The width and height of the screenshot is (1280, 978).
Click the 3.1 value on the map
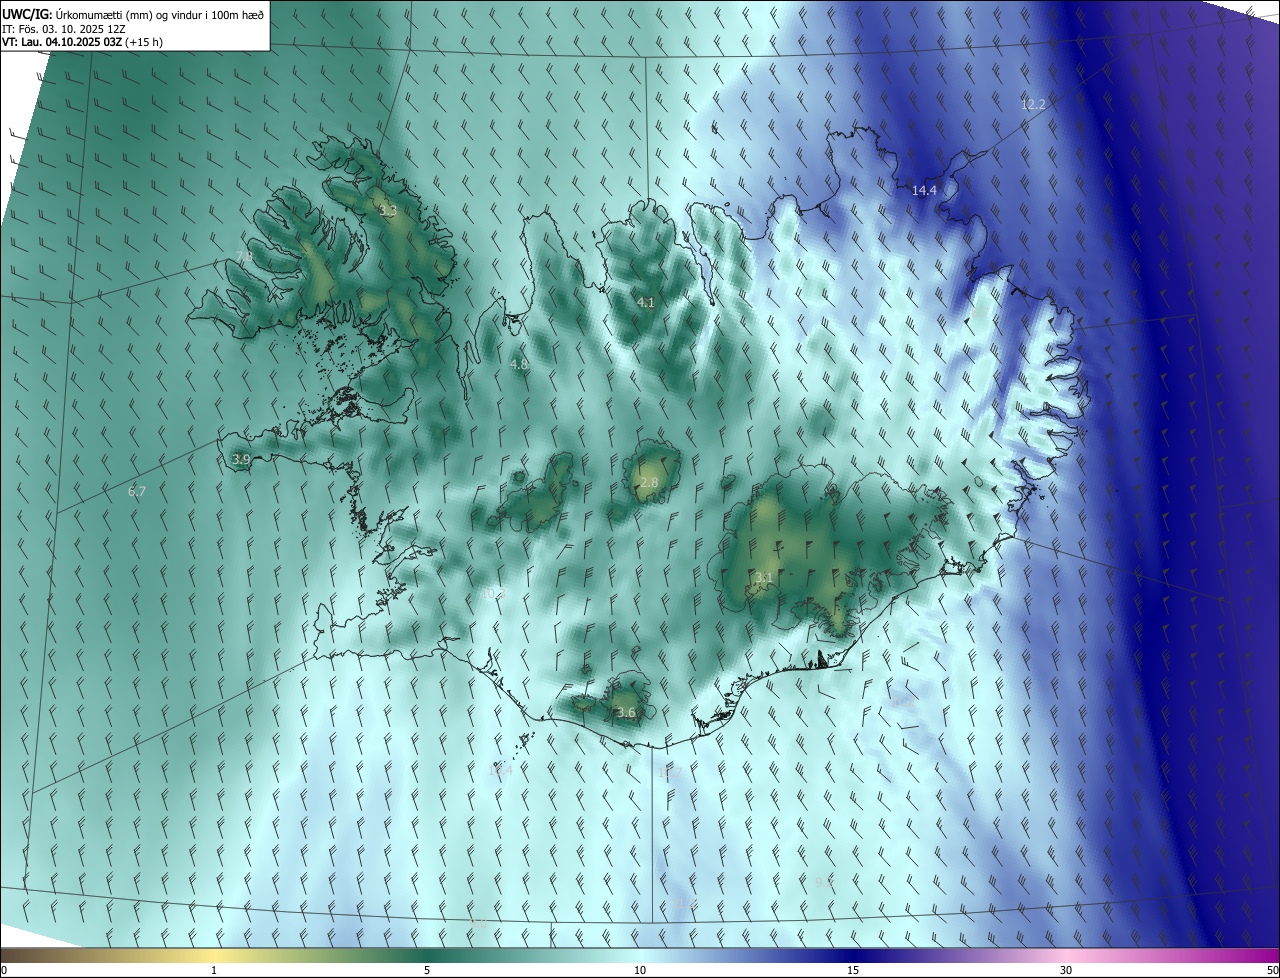tap(764, 577)
